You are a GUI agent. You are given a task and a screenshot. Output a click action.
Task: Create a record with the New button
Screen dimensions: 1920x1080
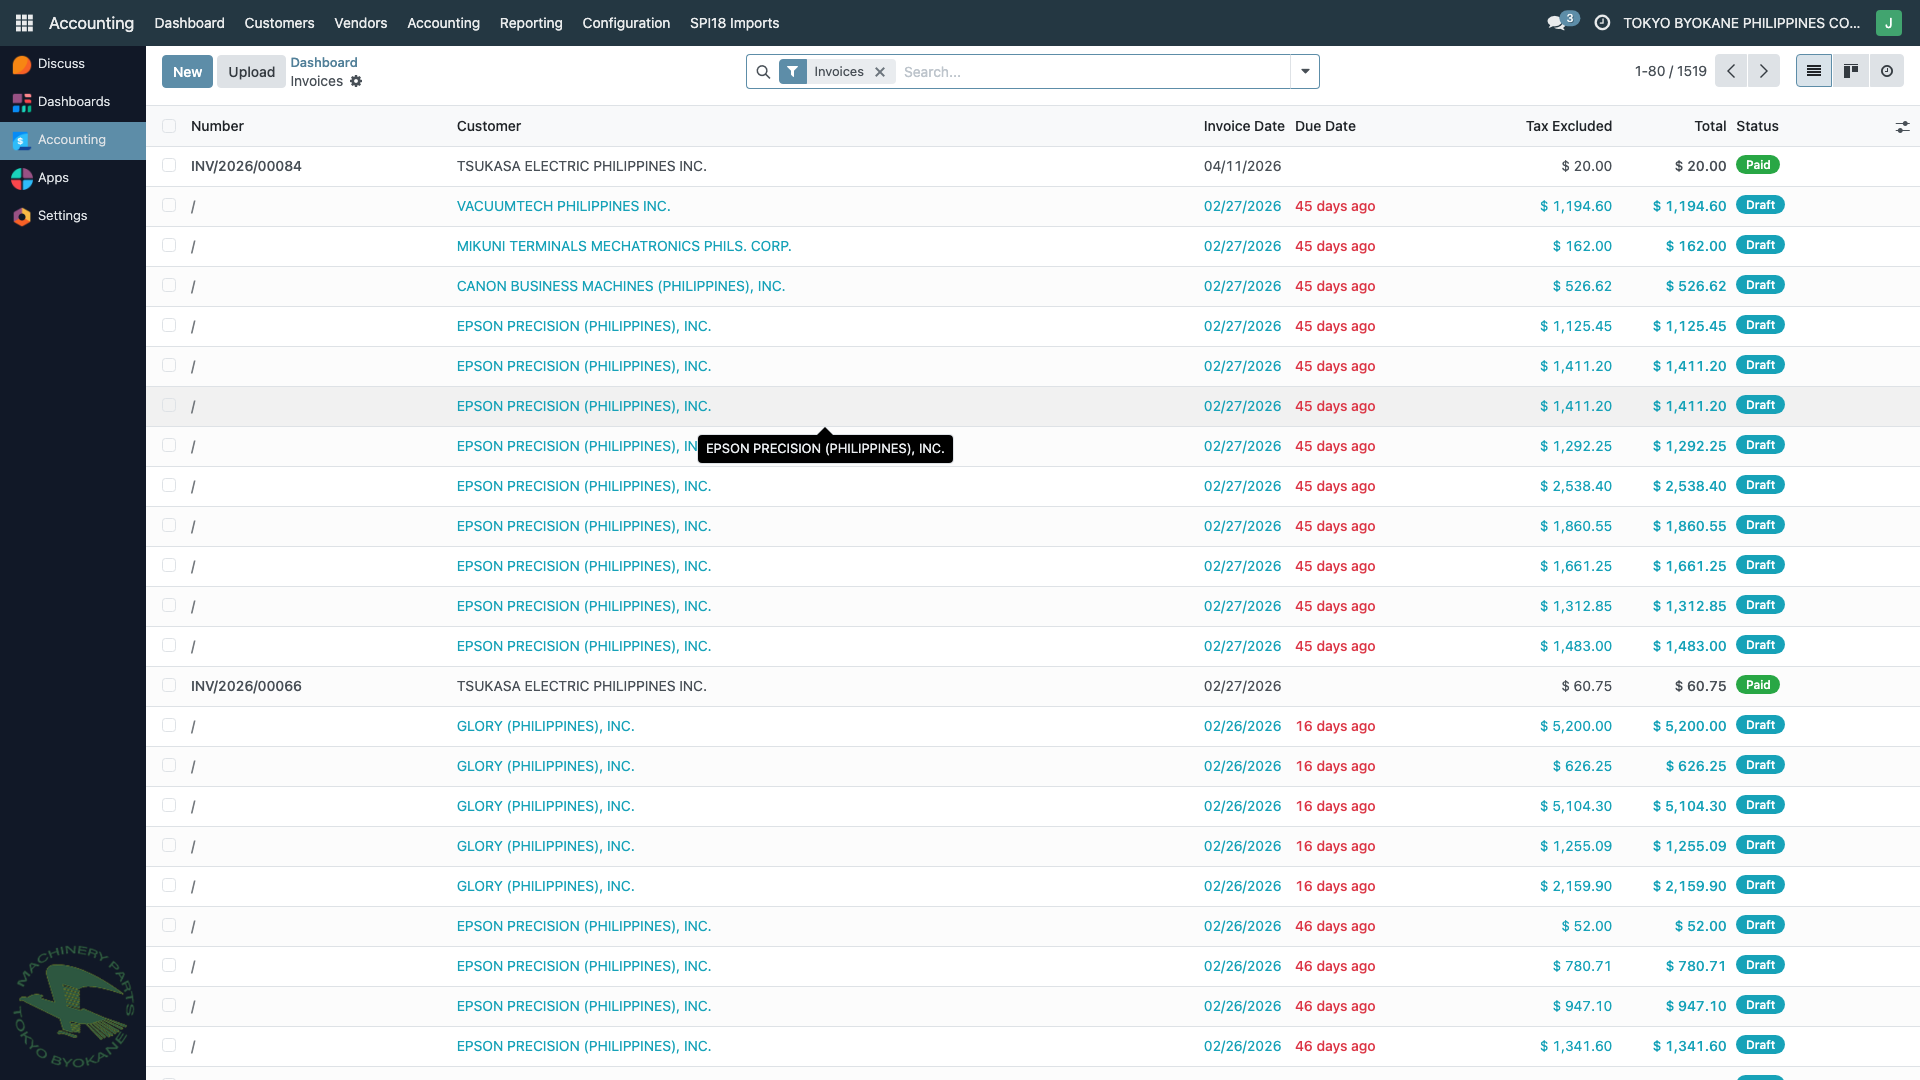point(186,71)
